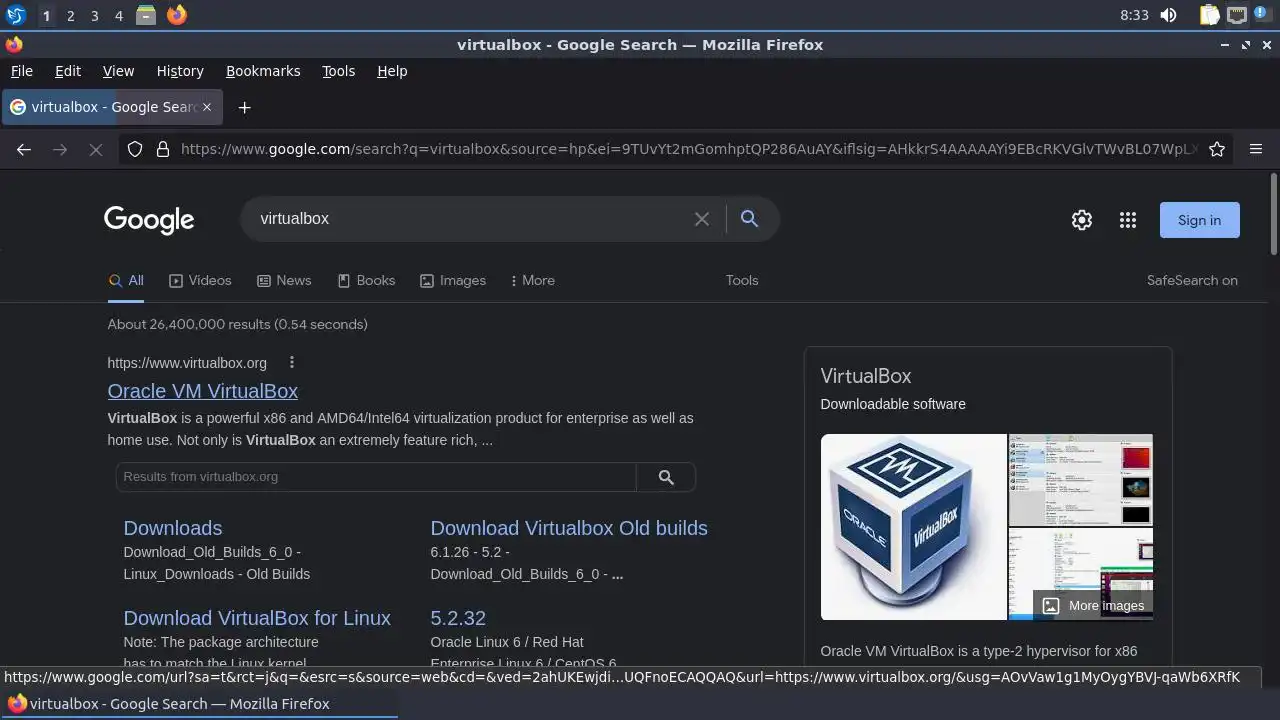Open top-right VirtualBox screenshot thumbnail
Image resolution: width=1280 pixels, height=720 pixels.
pyautogui.click(x=1080, y=480)
